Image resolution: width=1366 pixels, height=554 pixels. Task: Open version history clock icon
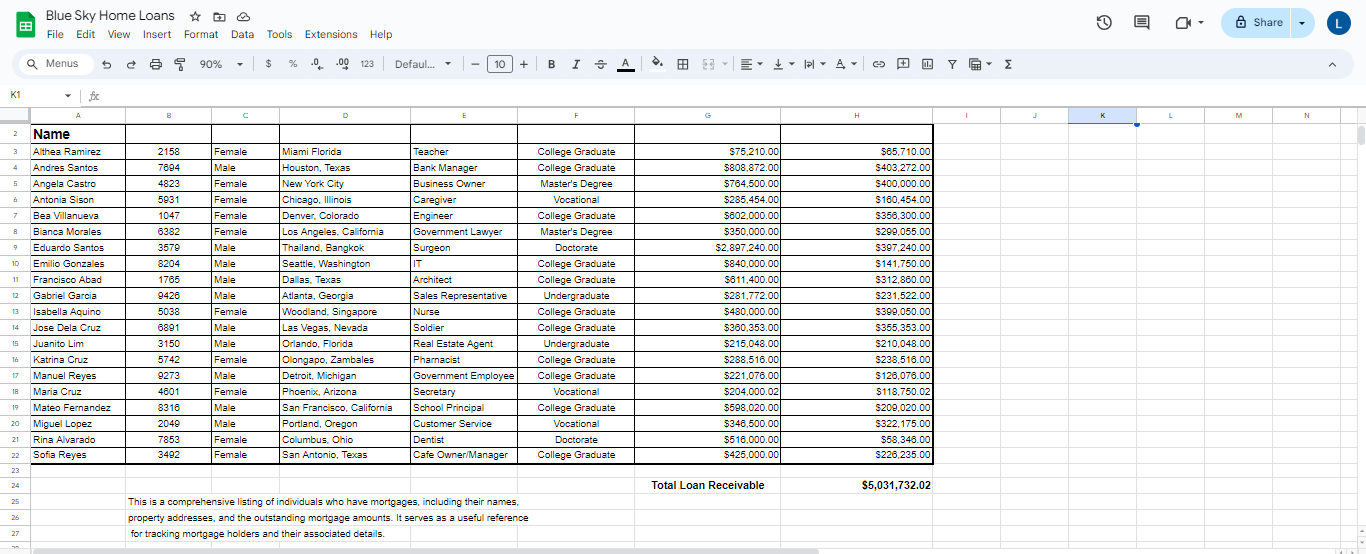pos(1104,23)
